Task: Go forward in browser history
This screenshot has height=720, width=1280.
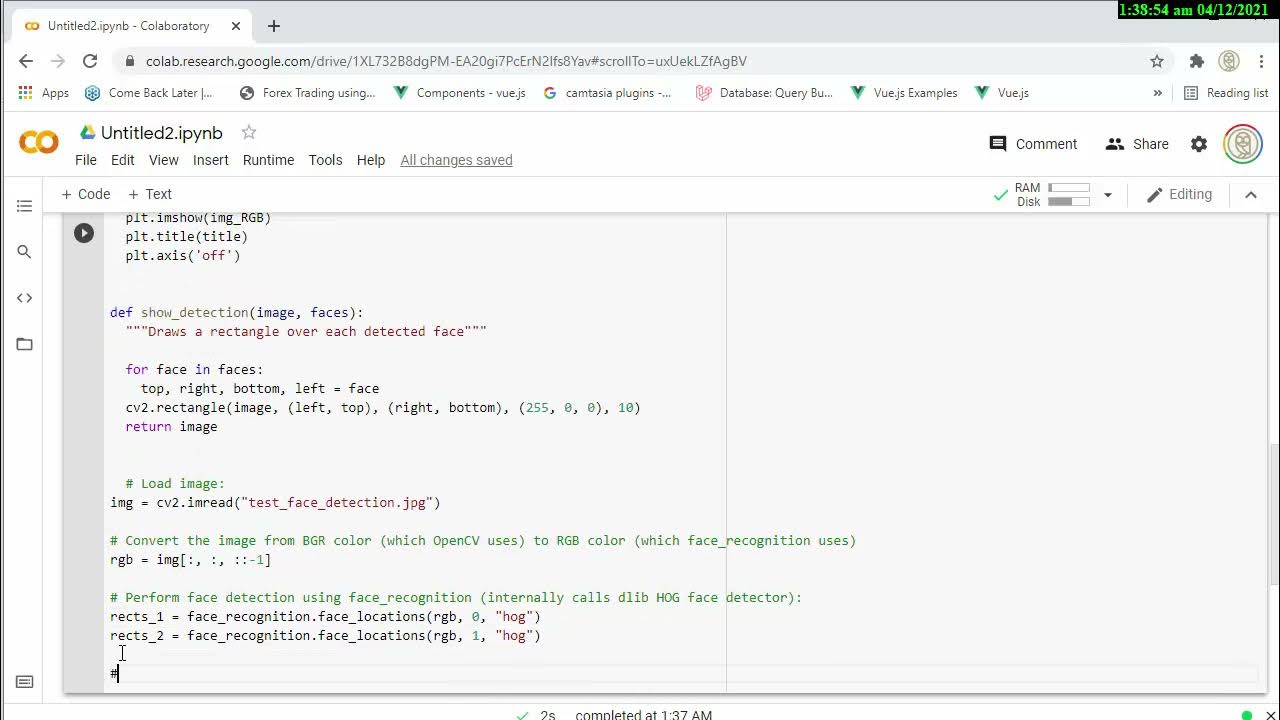Action: [x=58, y=61]
